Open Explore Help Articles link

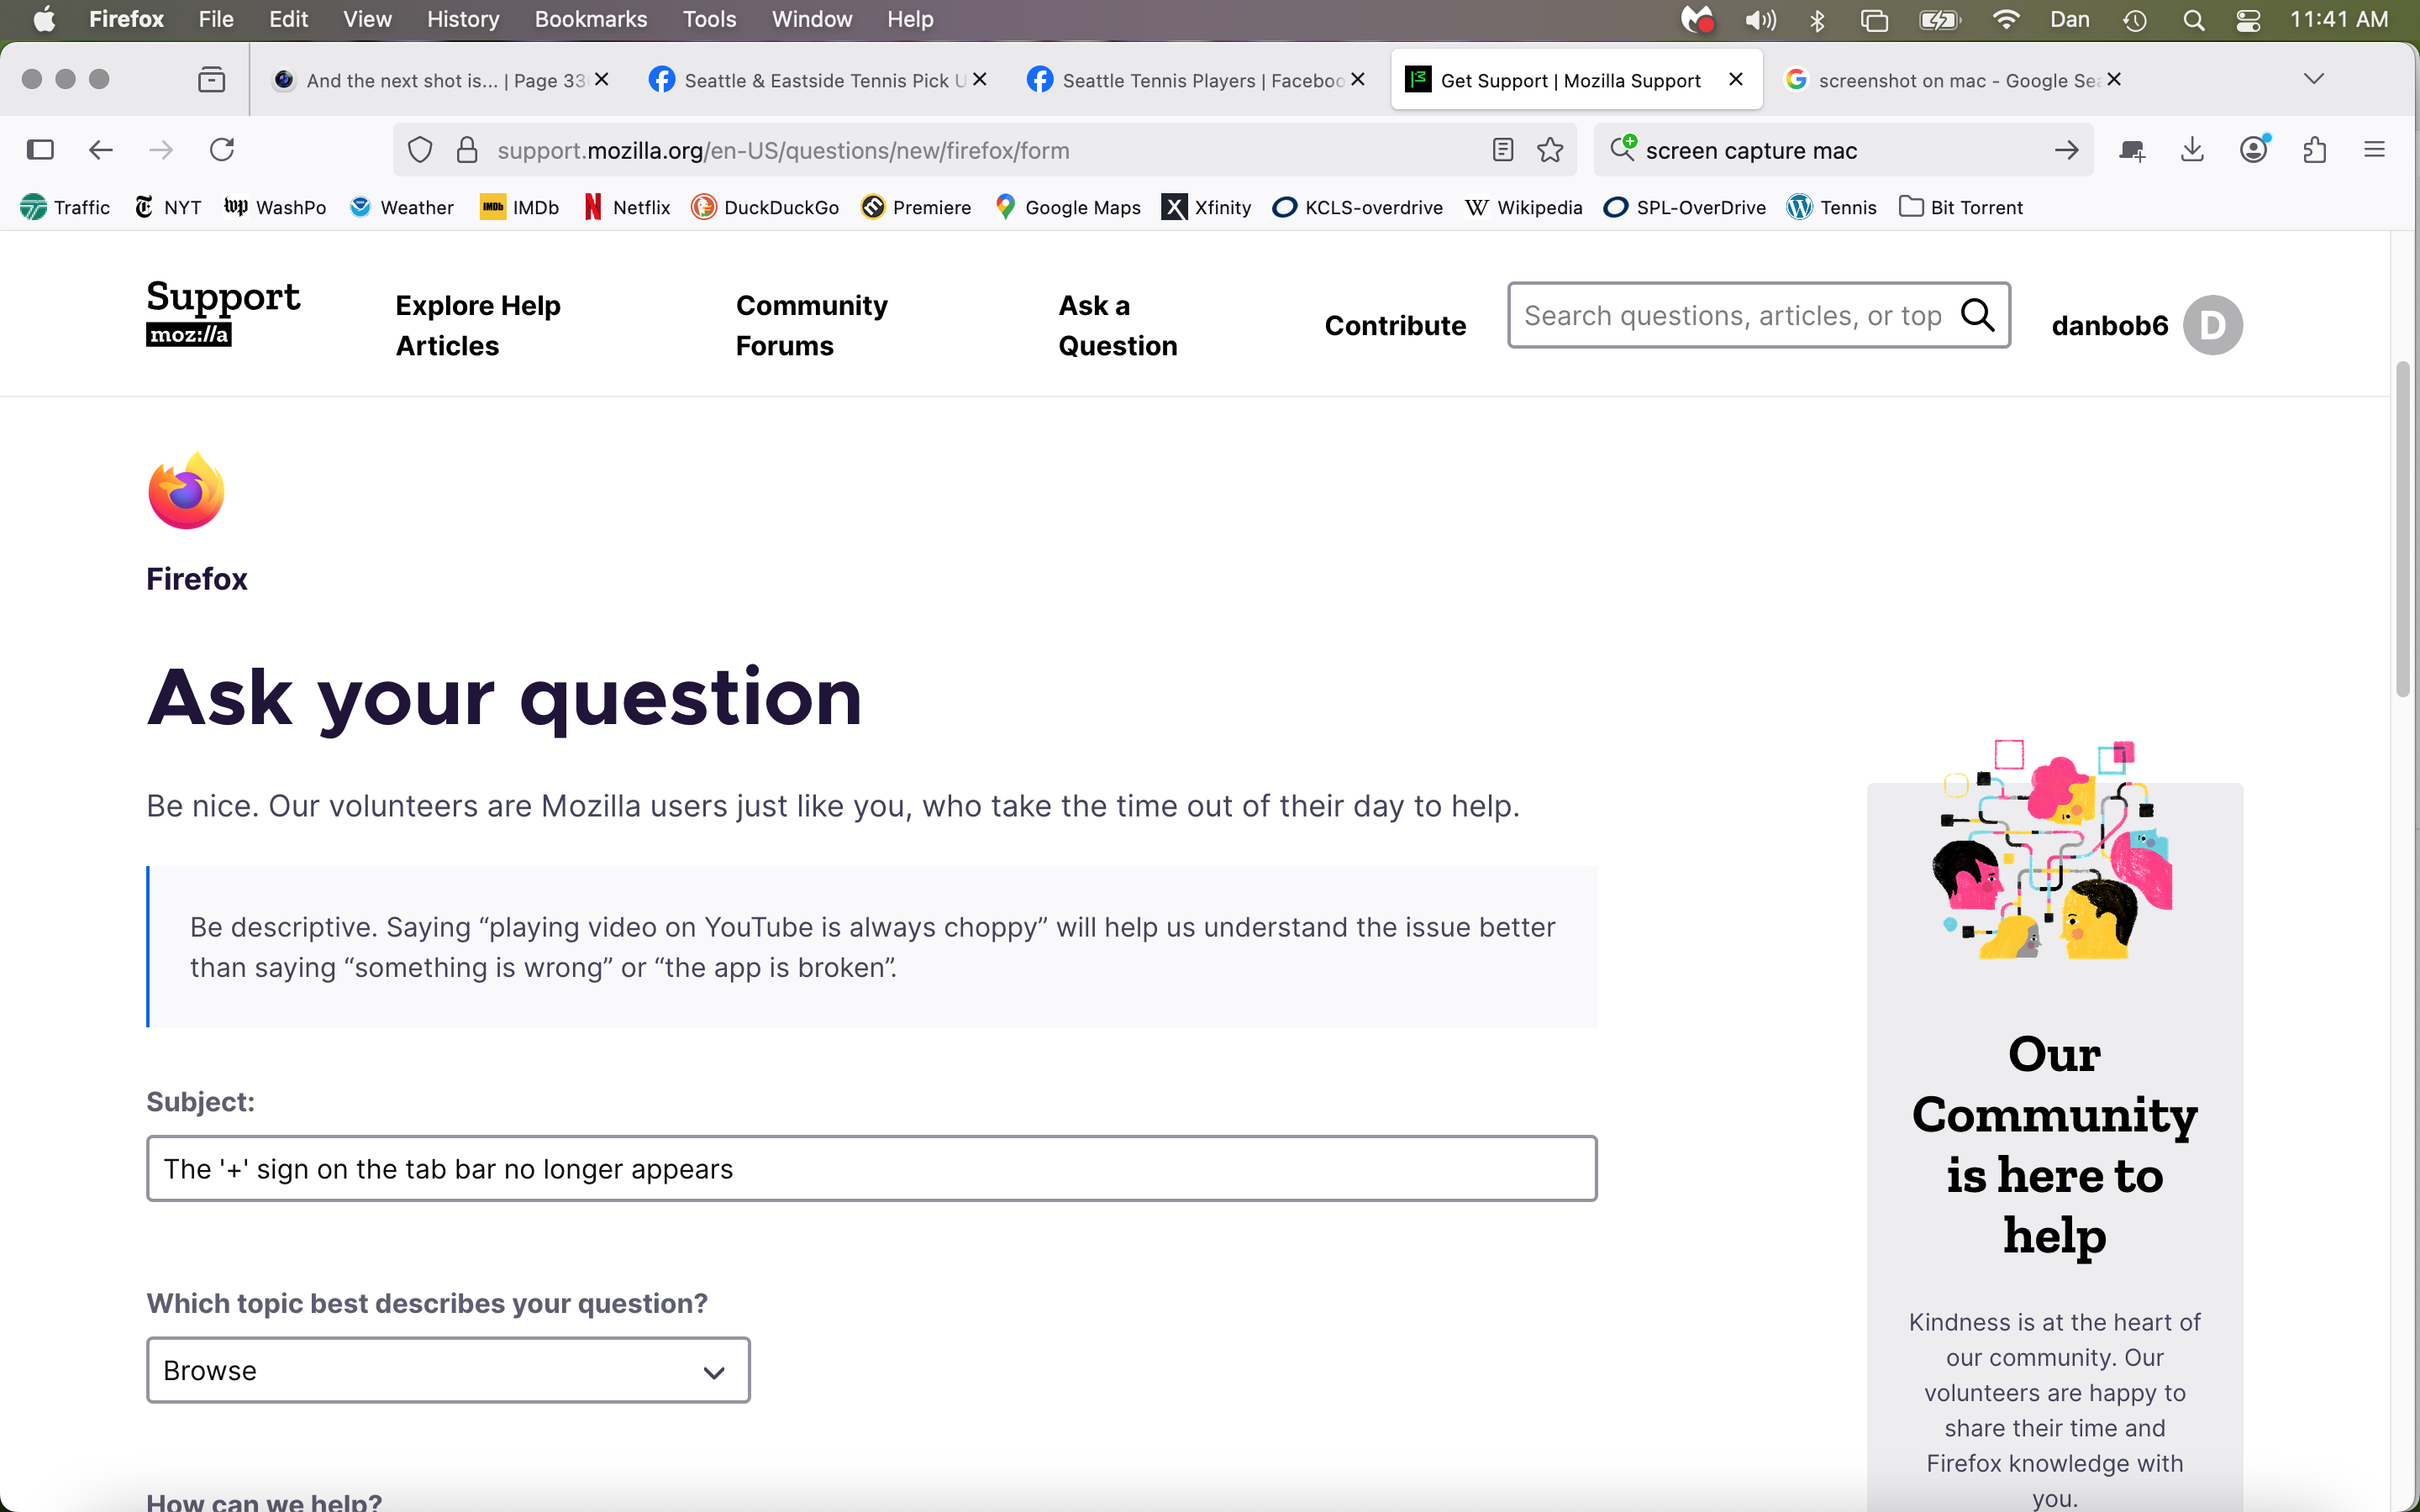478,325
